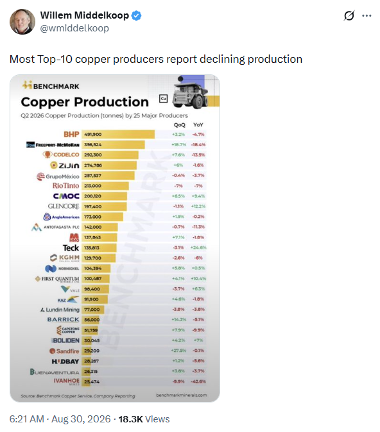
Task: Click the Benchmark logo atop the chart
Action: pyautogui.click(x=51, y=86)
